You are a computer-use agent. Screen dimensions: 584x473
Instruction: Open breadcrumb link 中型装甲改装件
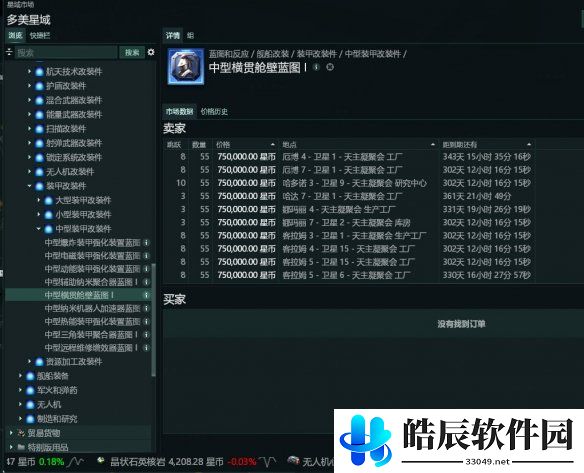(x=372, y=54)
